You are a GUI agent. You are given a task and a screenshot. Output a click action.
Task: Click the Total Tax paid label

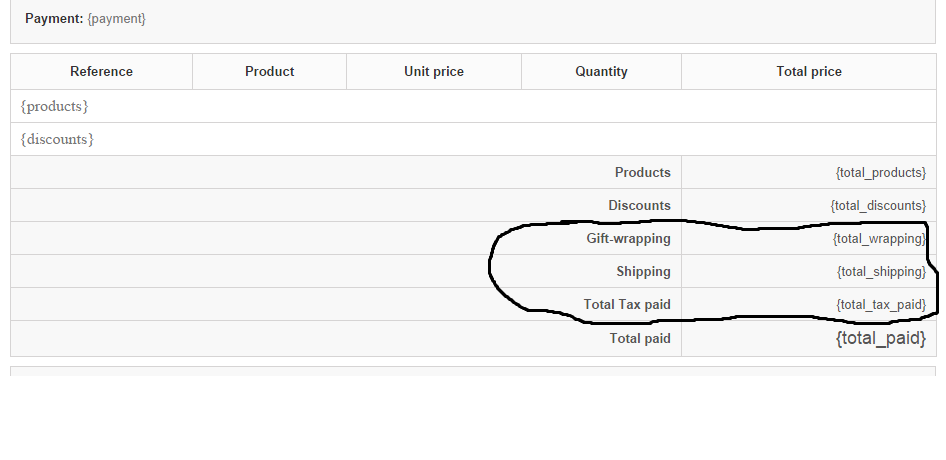tap(627, 304)
